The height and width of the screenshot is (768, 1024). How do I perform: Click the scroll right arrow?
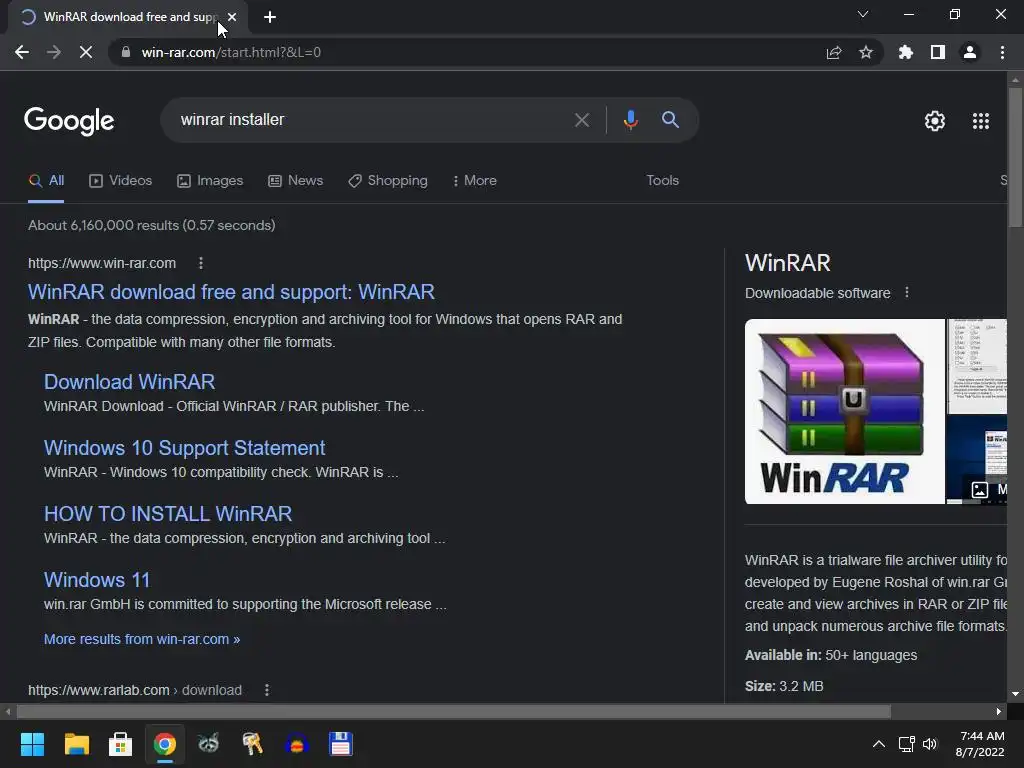click(999, 712)
